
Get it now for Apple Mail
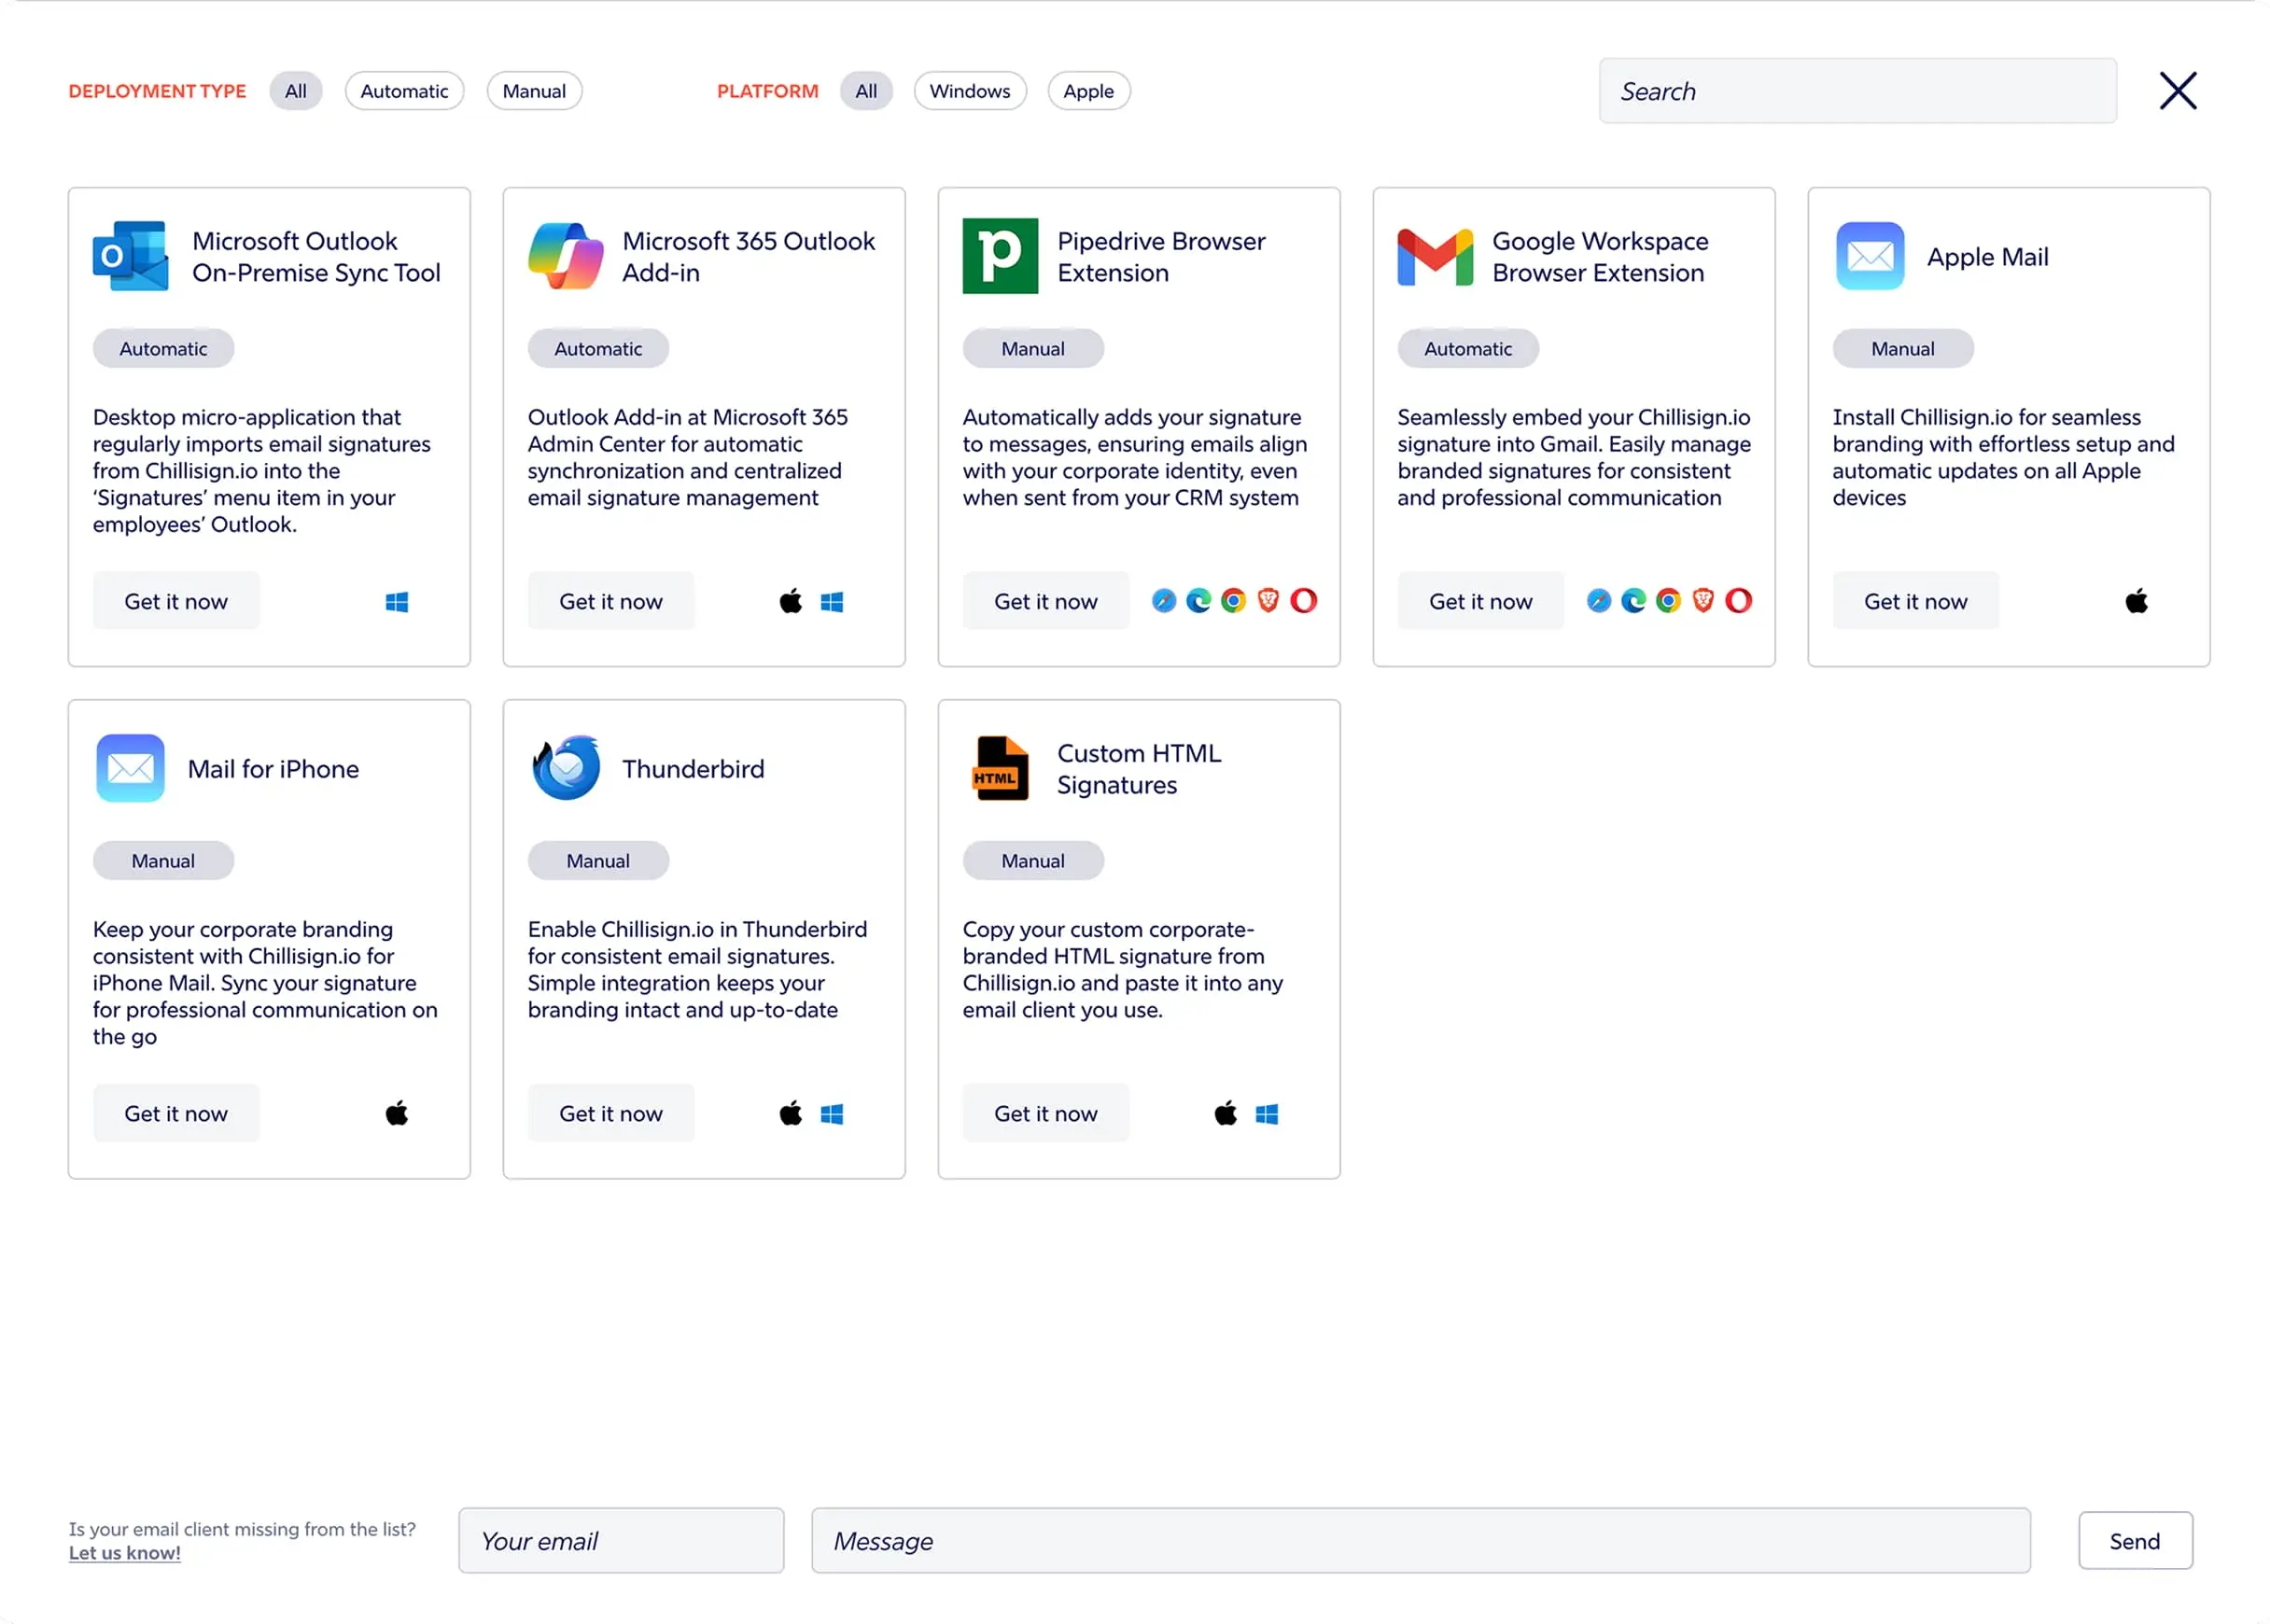coord(1916,601)
